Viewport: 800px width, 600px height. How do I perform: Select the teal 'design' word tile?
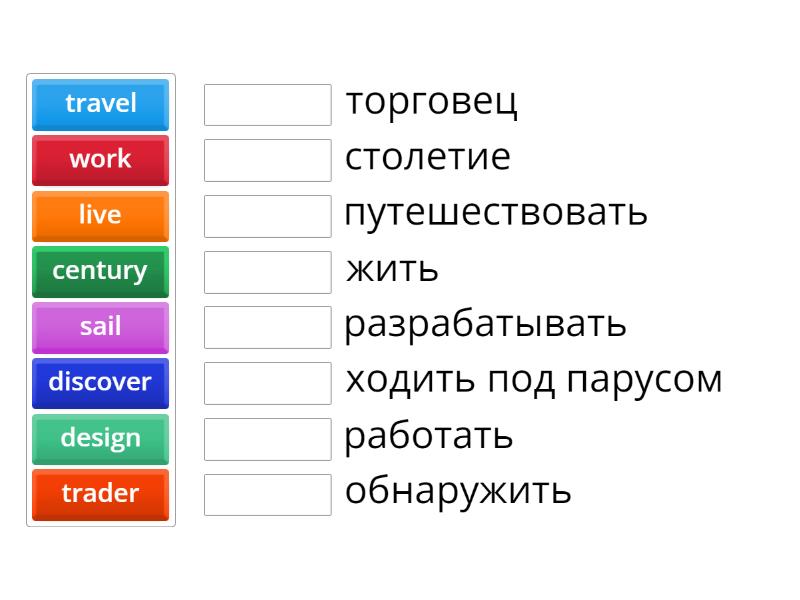pos(100,439)
